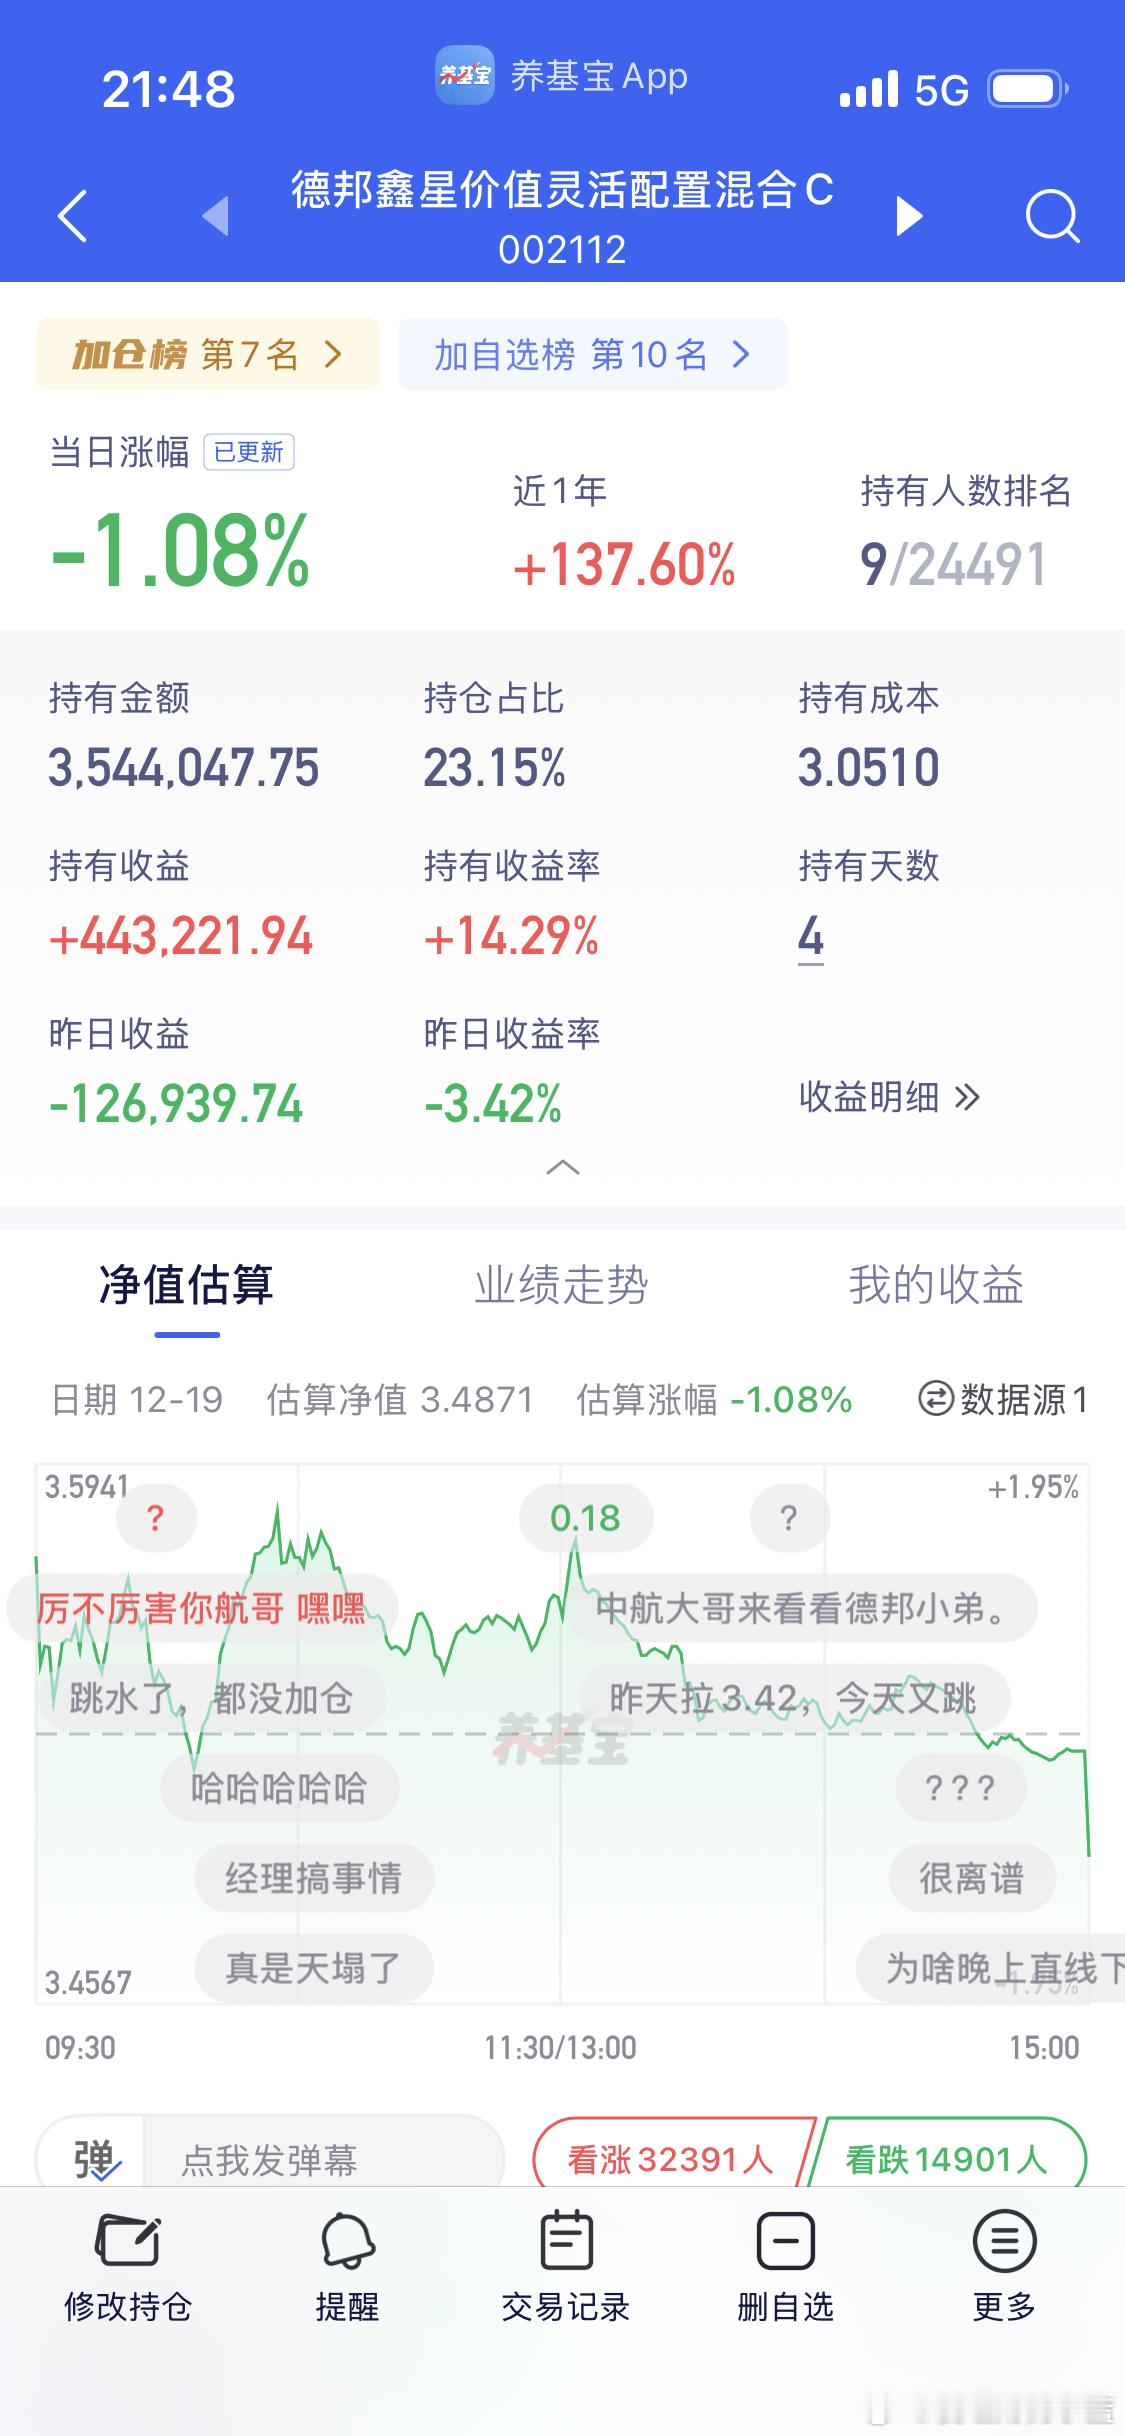The image size is (1125, 2436).
Task: Tap the 已更新 badge
Action: [x=249, y=452]
